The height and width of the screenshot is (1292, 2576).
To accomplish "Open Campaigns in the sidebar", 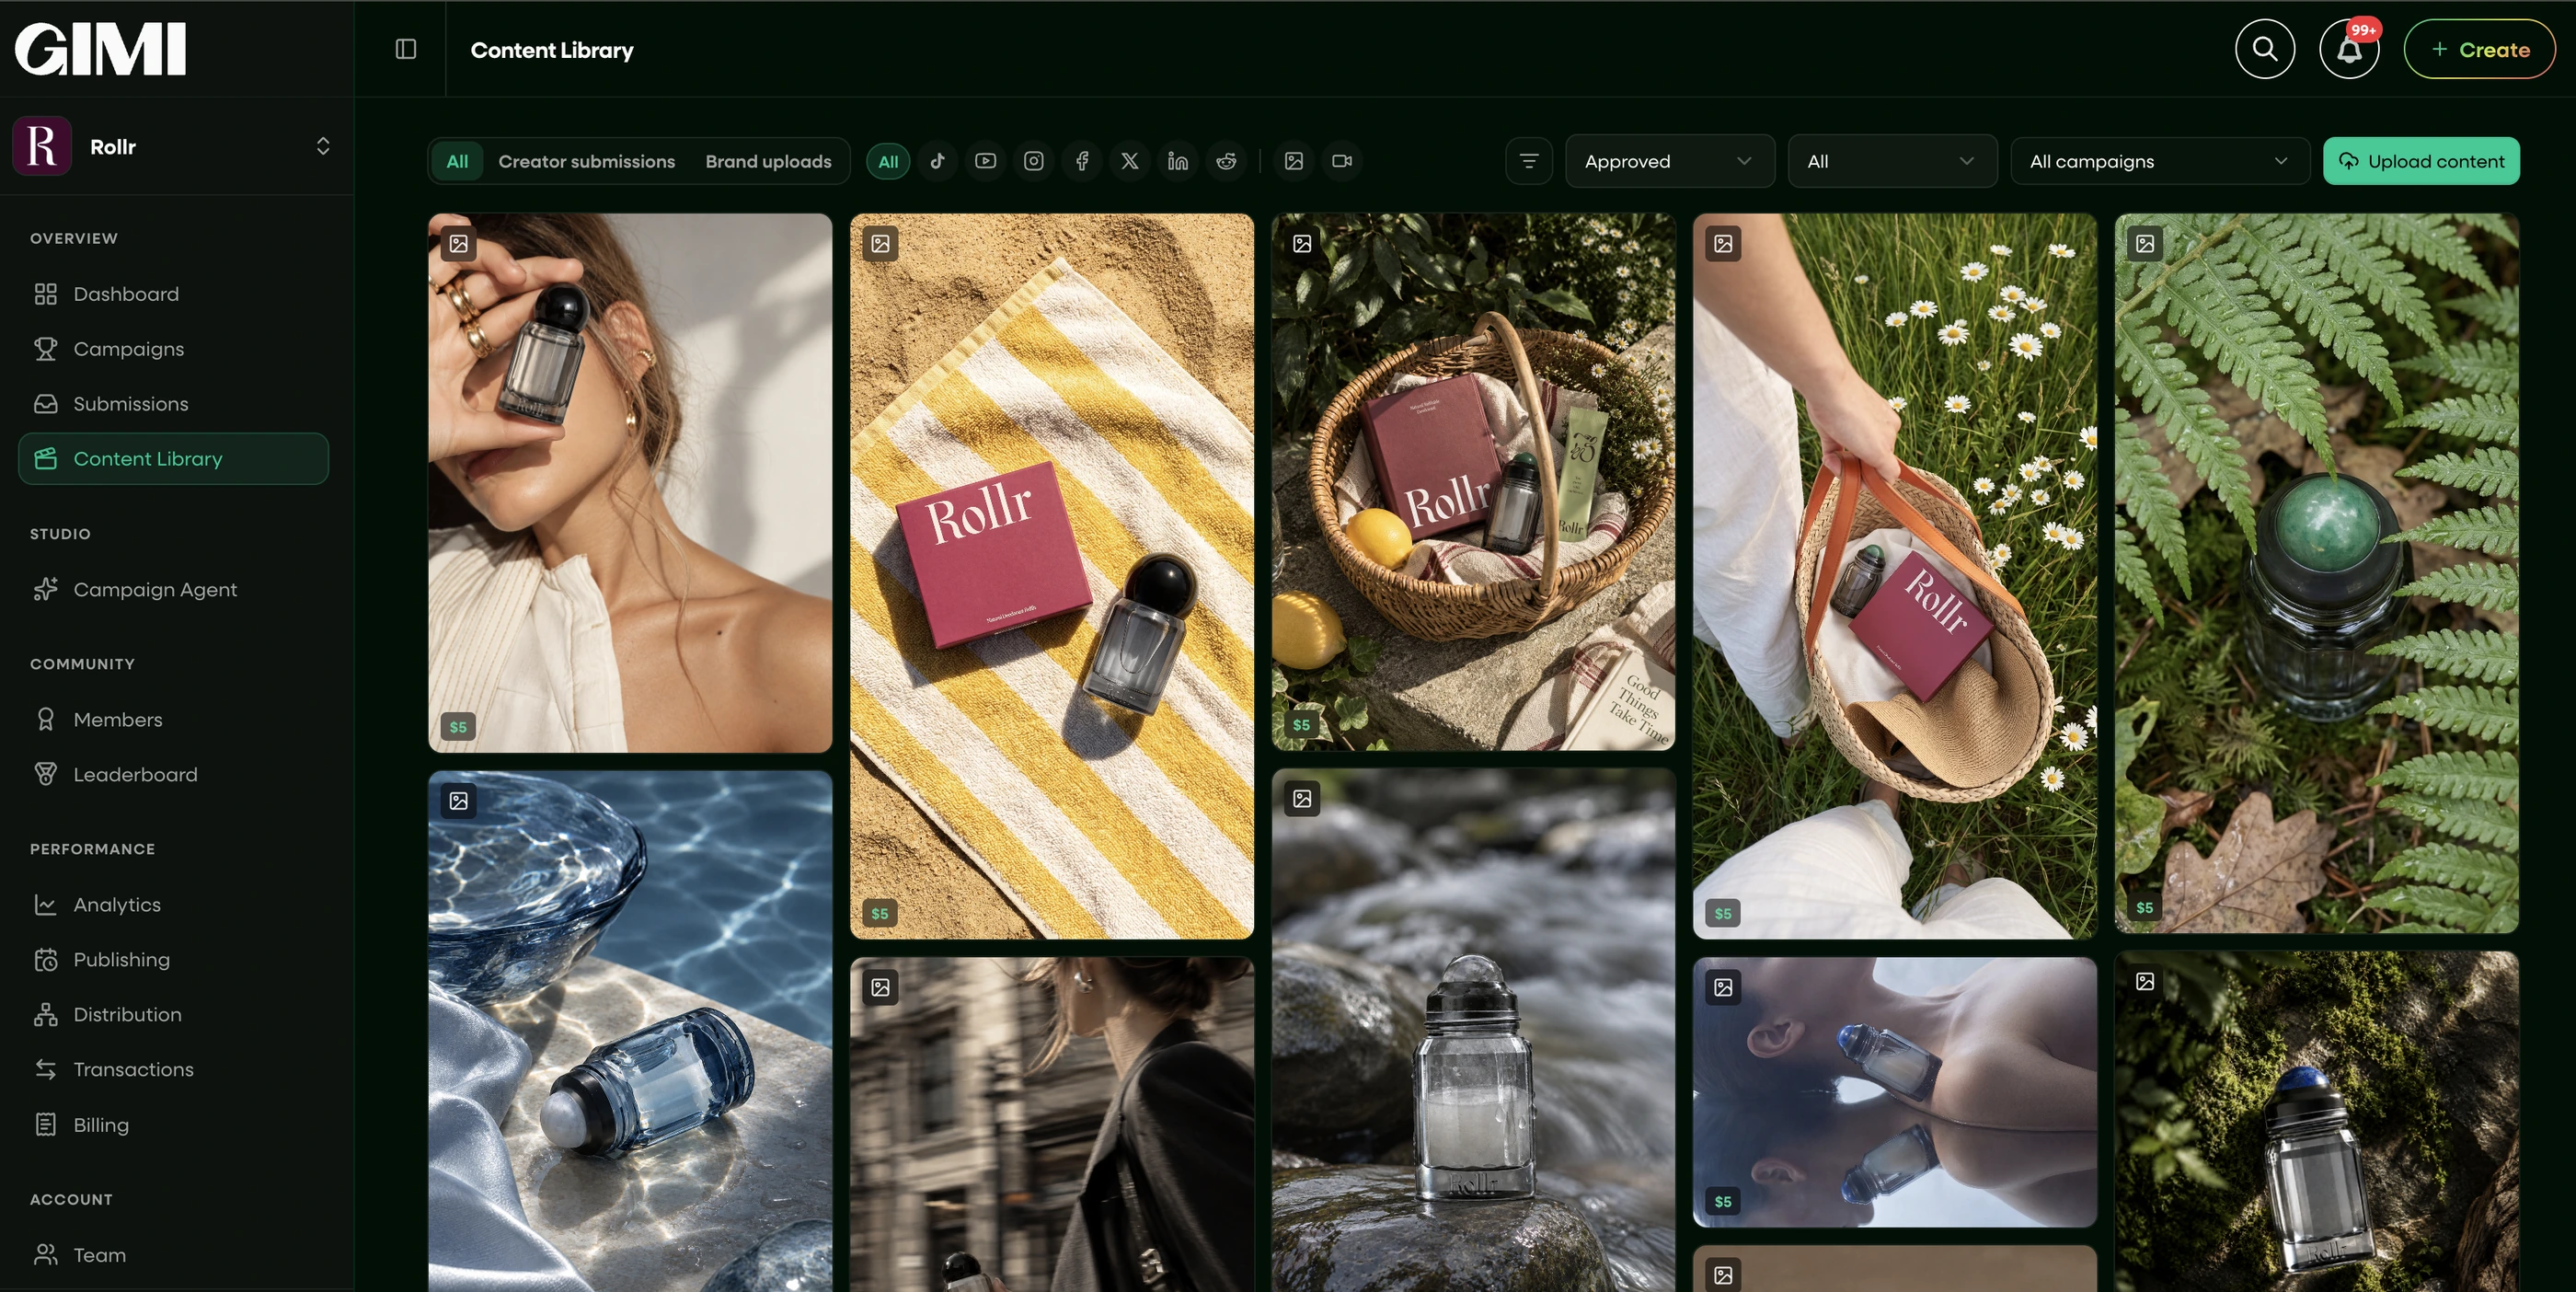I will click(x=173, y=349).
